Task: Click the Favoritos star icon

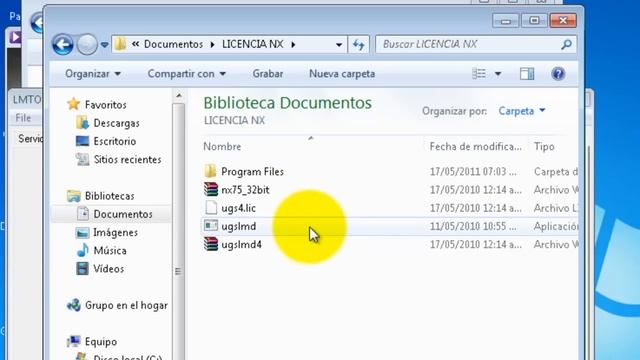Action: tap(73, 104)
